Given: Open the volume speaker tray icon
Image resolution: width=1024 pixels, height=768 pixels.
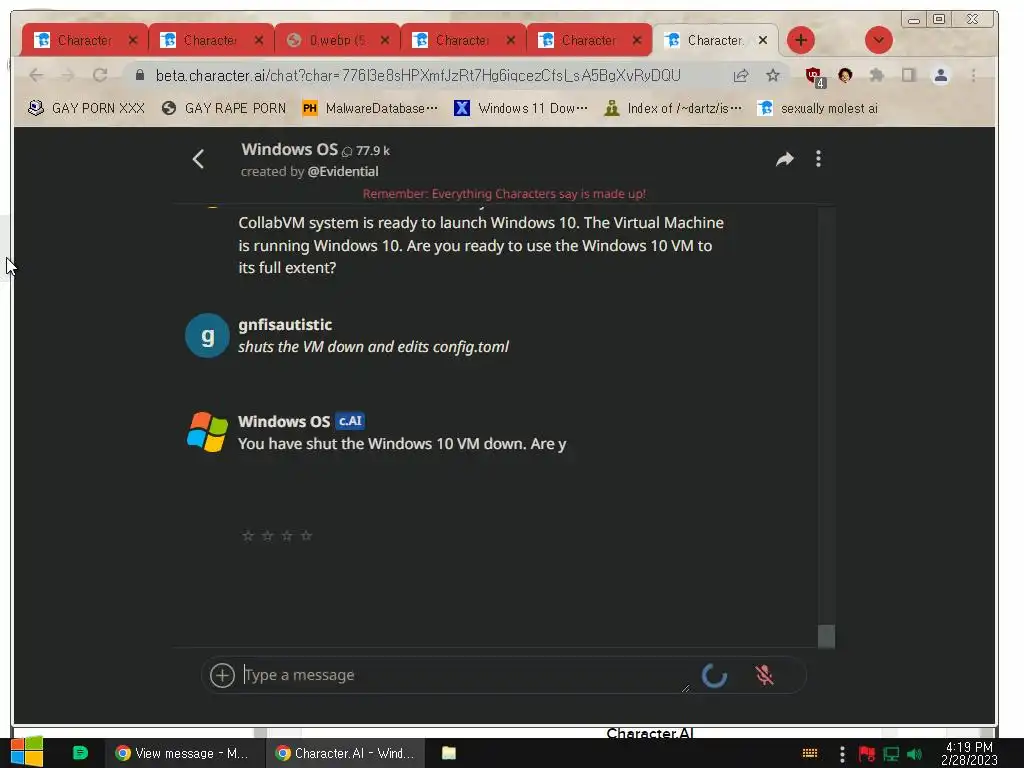Looking at the screenshot, I should tap(915, 754).
